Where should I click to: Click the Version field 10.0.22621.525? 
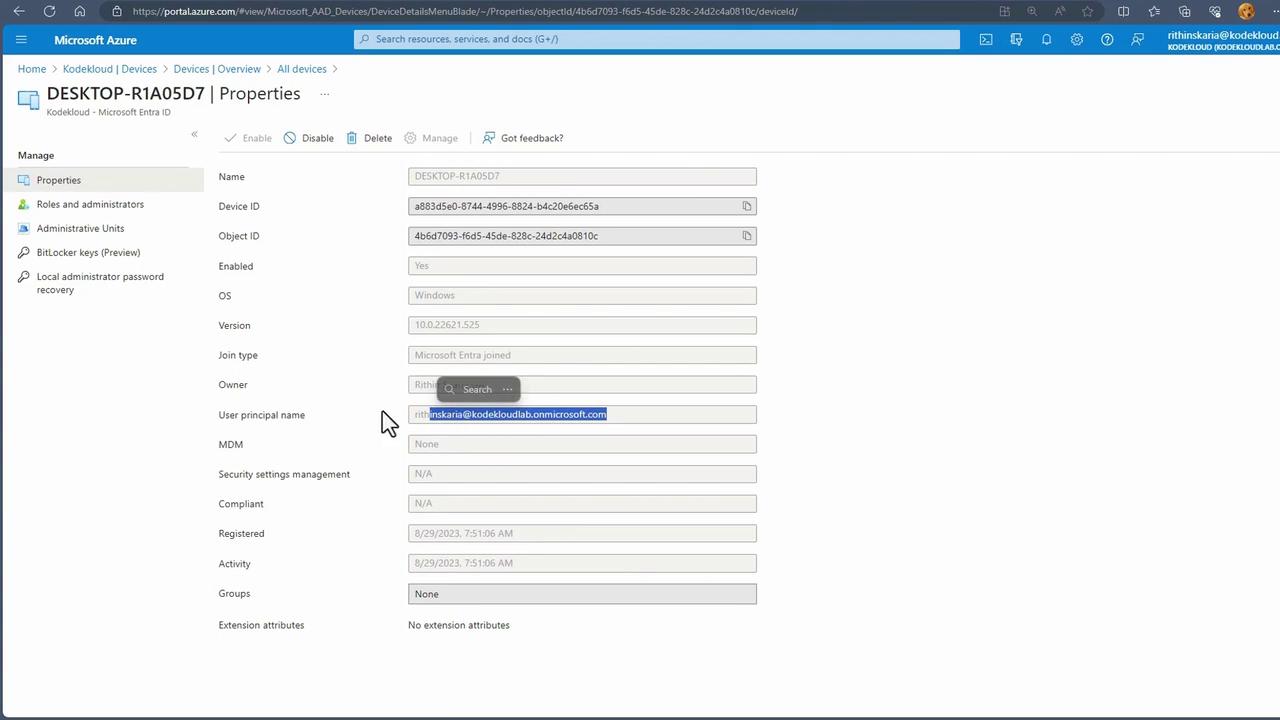[x=582, y=325]
